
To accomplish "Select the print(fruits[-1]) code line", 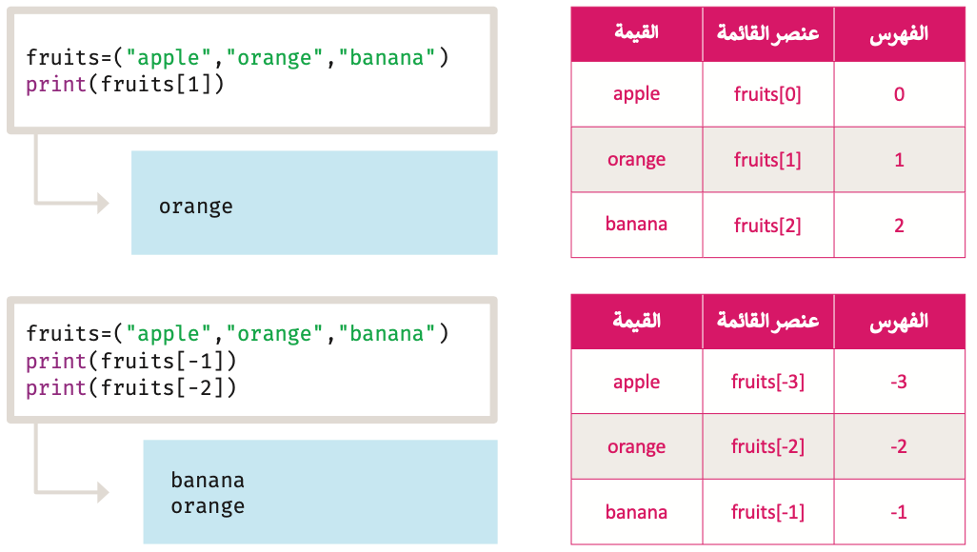I will 131,361.
